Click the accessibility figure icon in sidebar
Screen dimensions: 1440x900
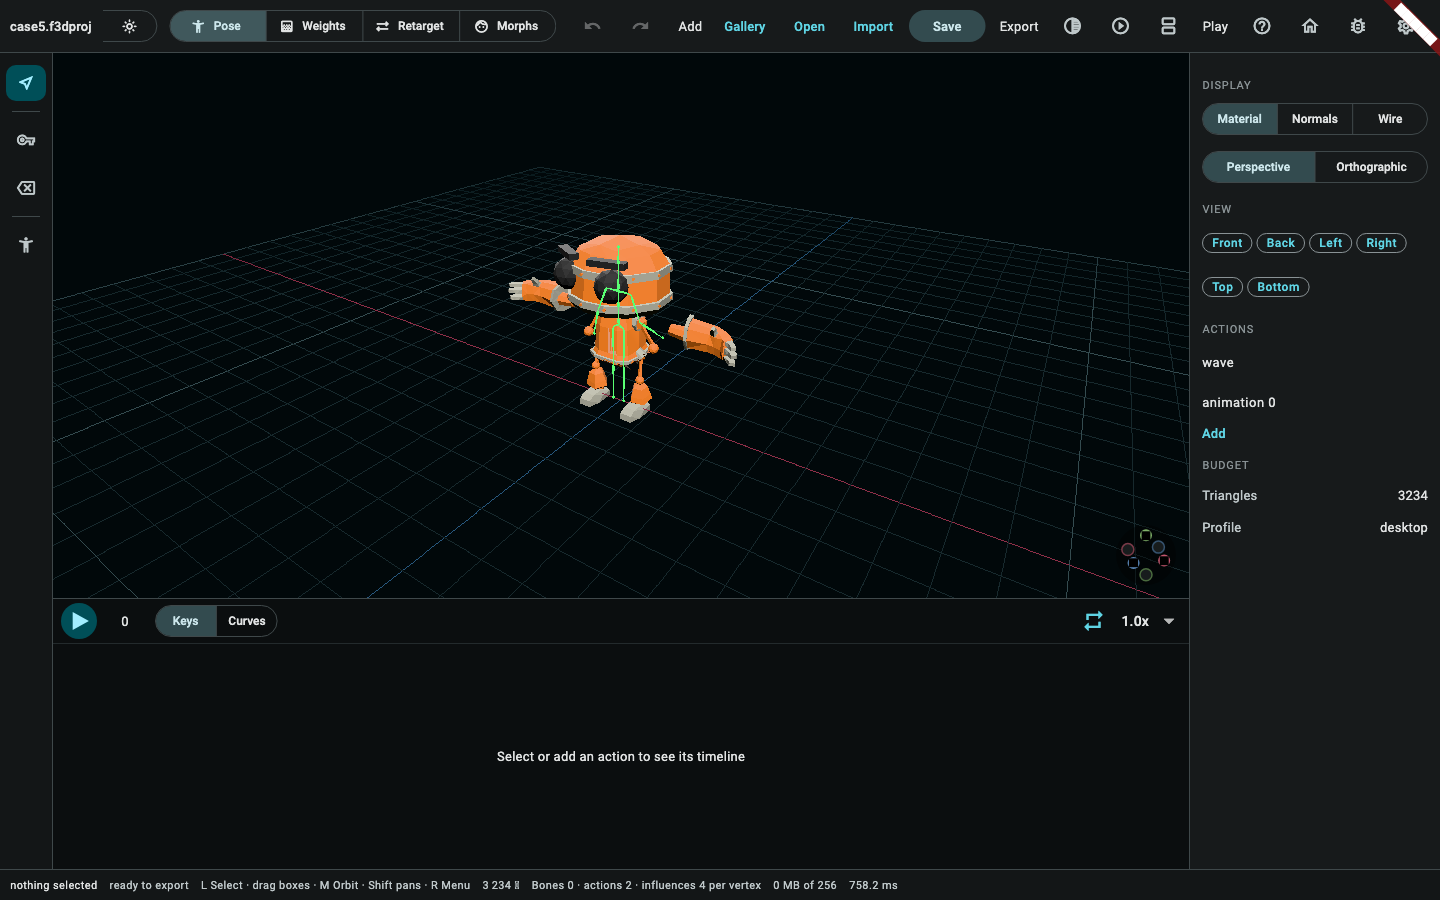coord(26,245)
